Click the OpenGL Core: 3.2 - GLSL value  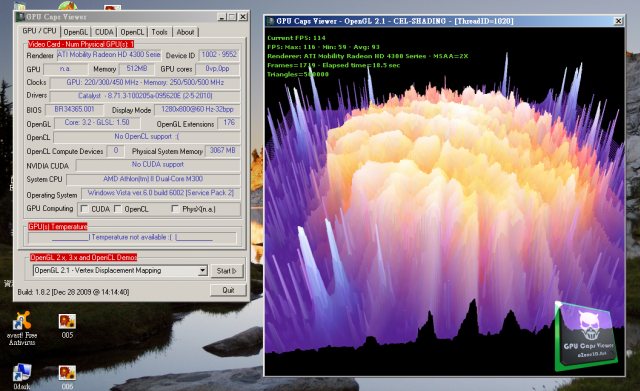coord(97,122)
